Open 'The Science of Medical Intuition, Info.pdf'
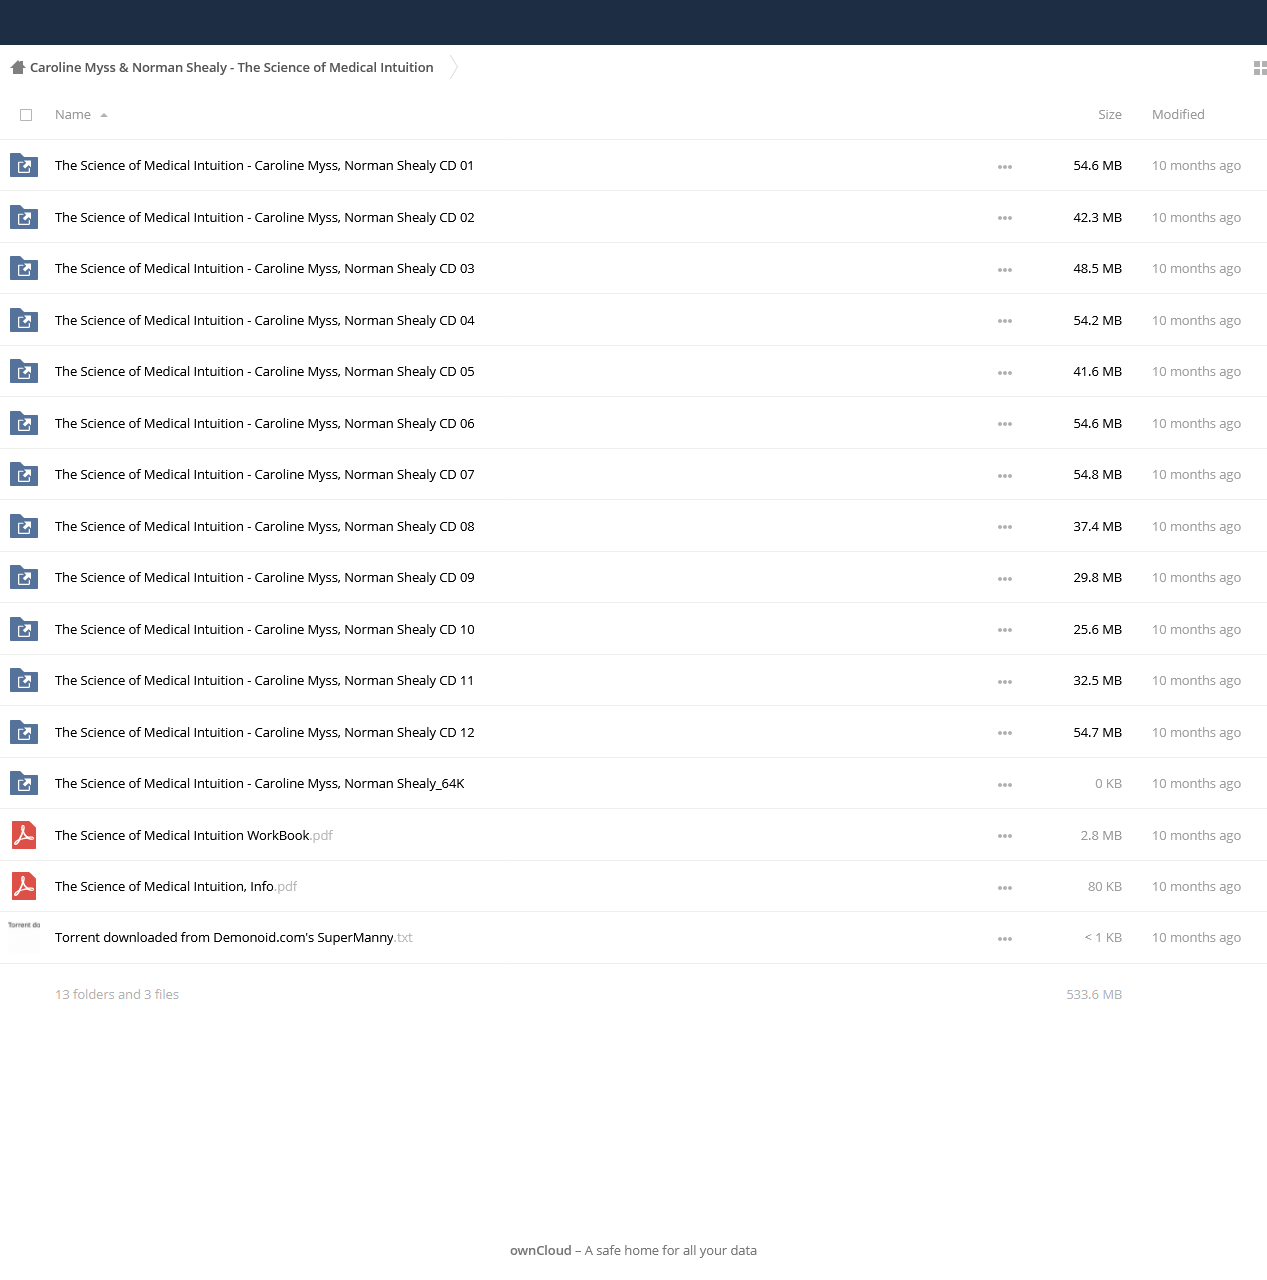This screenshot has width=1267, height=1280. pos(176,886)
